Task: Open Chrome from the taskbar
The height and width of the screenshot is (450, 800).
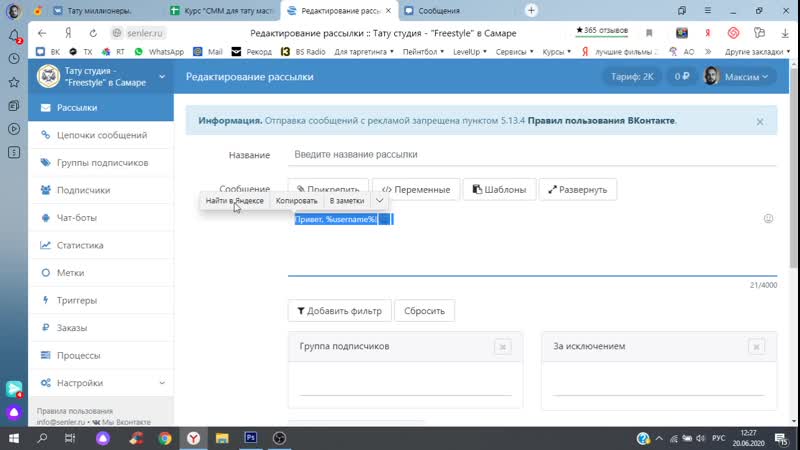Action: click(x=165, y=438)
